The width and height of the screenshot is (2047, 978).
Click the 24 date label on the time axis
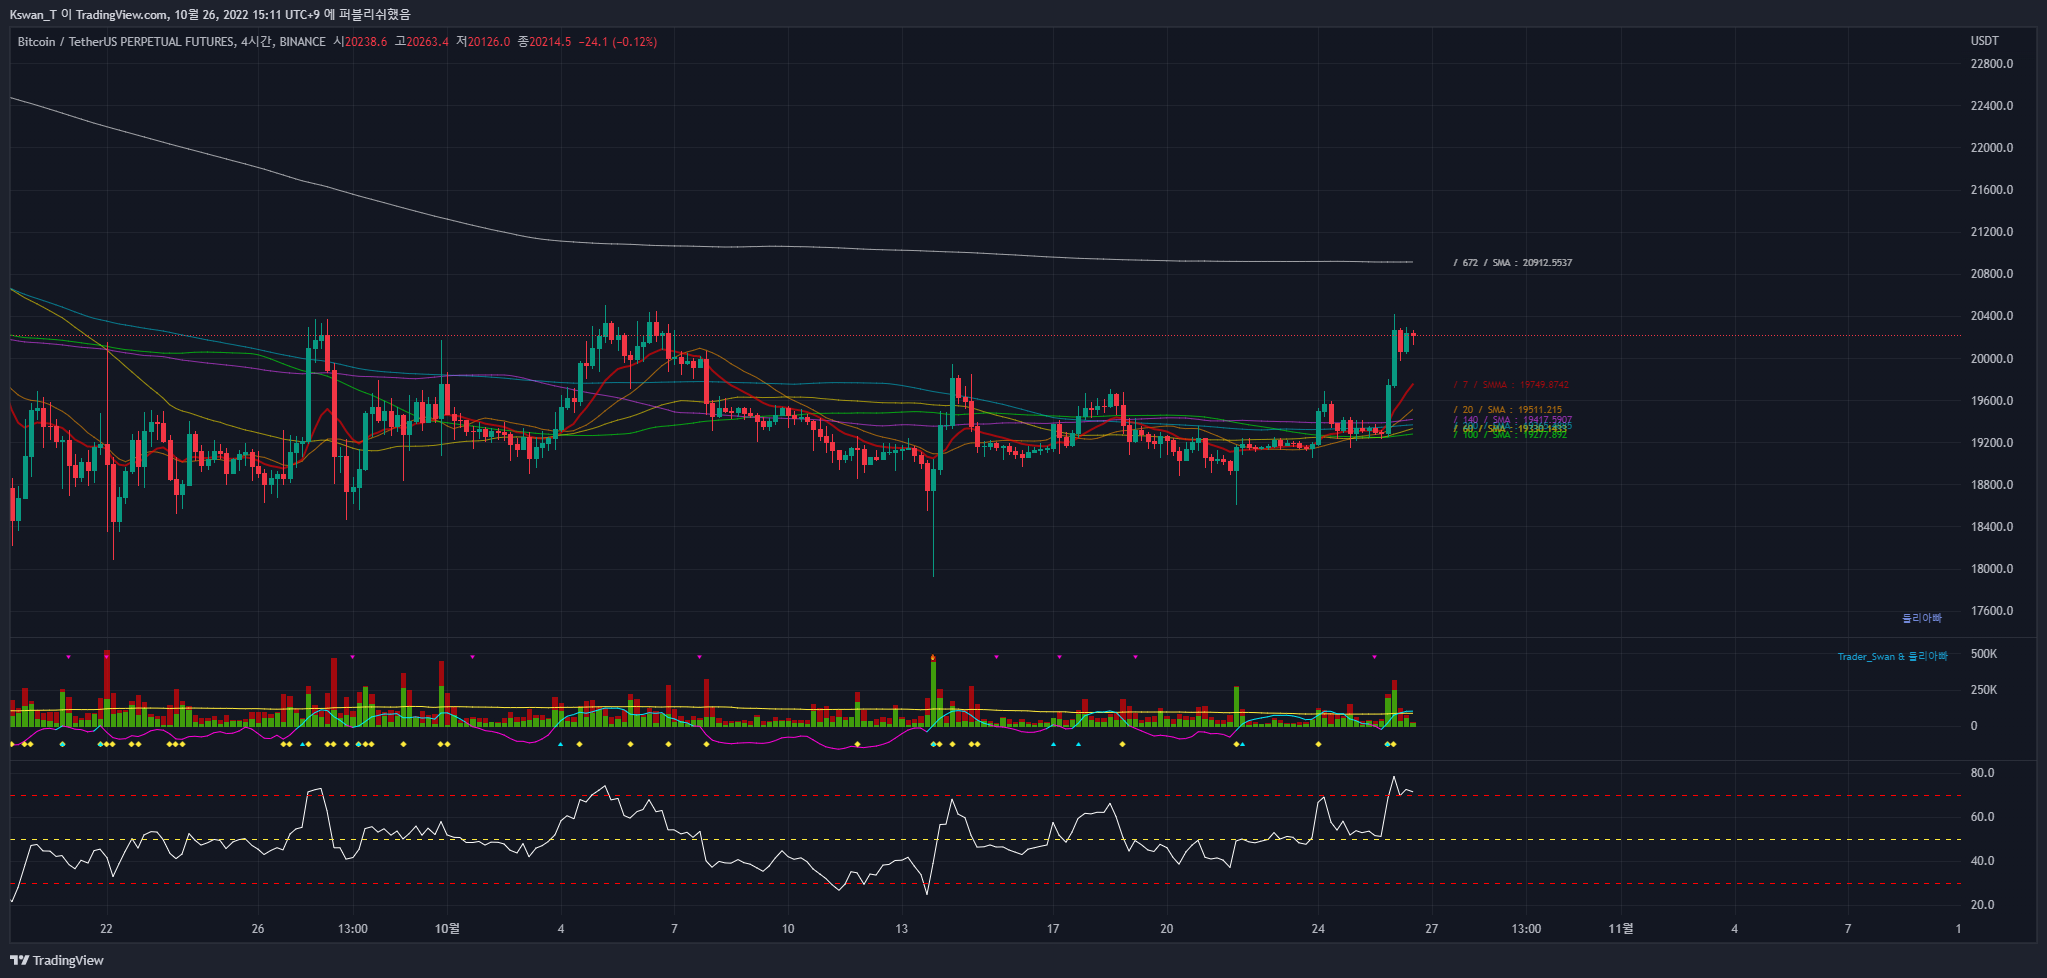pos(1318,929)
